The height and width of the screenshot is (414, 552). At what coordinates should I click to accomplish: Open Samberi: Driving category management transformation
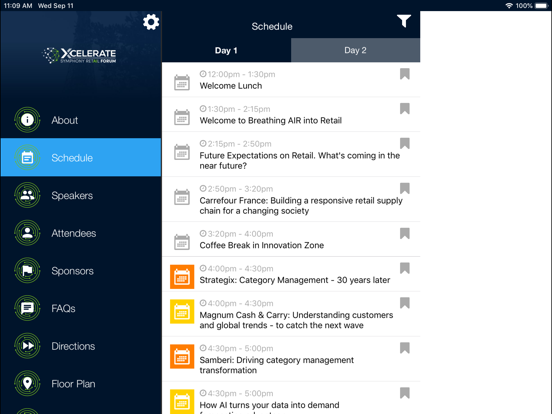(276, 365)
